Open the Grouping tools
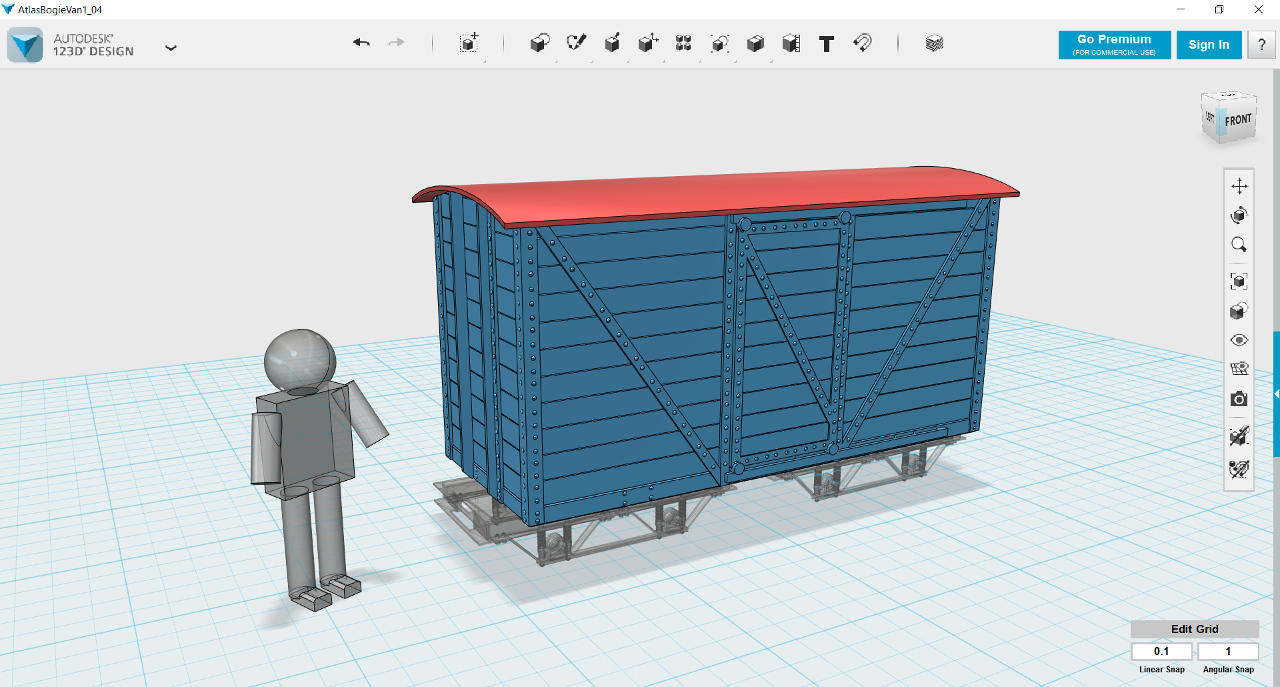 coord(720,43)
